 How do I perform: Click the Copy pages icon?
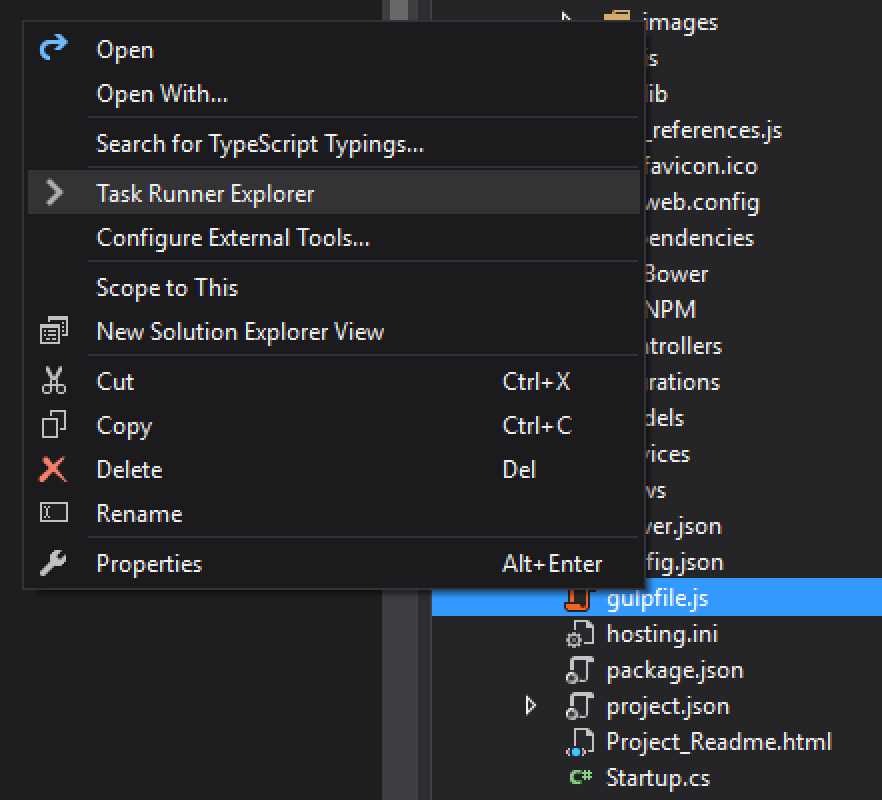[x=52, y=425]
